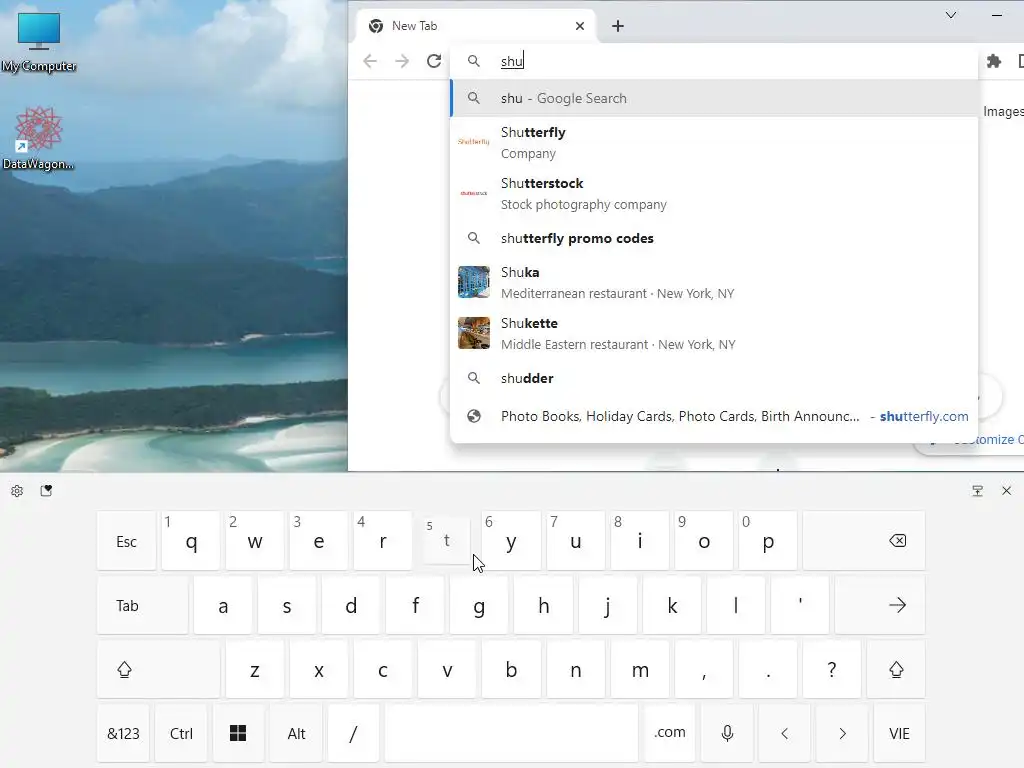Open a new tab with the plus button
This screenshot has height=768, width=1024.
(x=618, y=26)
